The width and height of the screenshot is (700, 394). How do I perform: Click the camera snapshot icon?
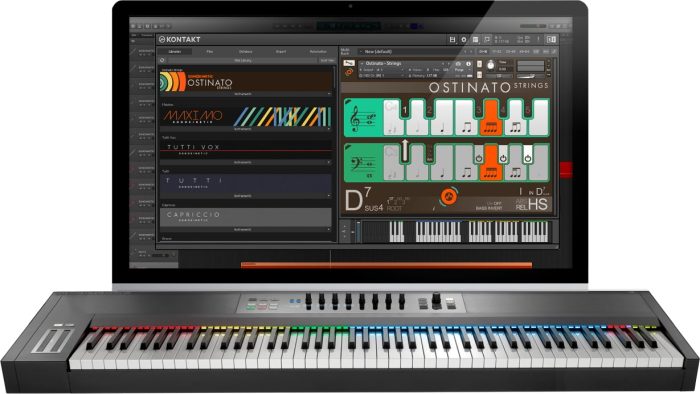tap(458, 64)
